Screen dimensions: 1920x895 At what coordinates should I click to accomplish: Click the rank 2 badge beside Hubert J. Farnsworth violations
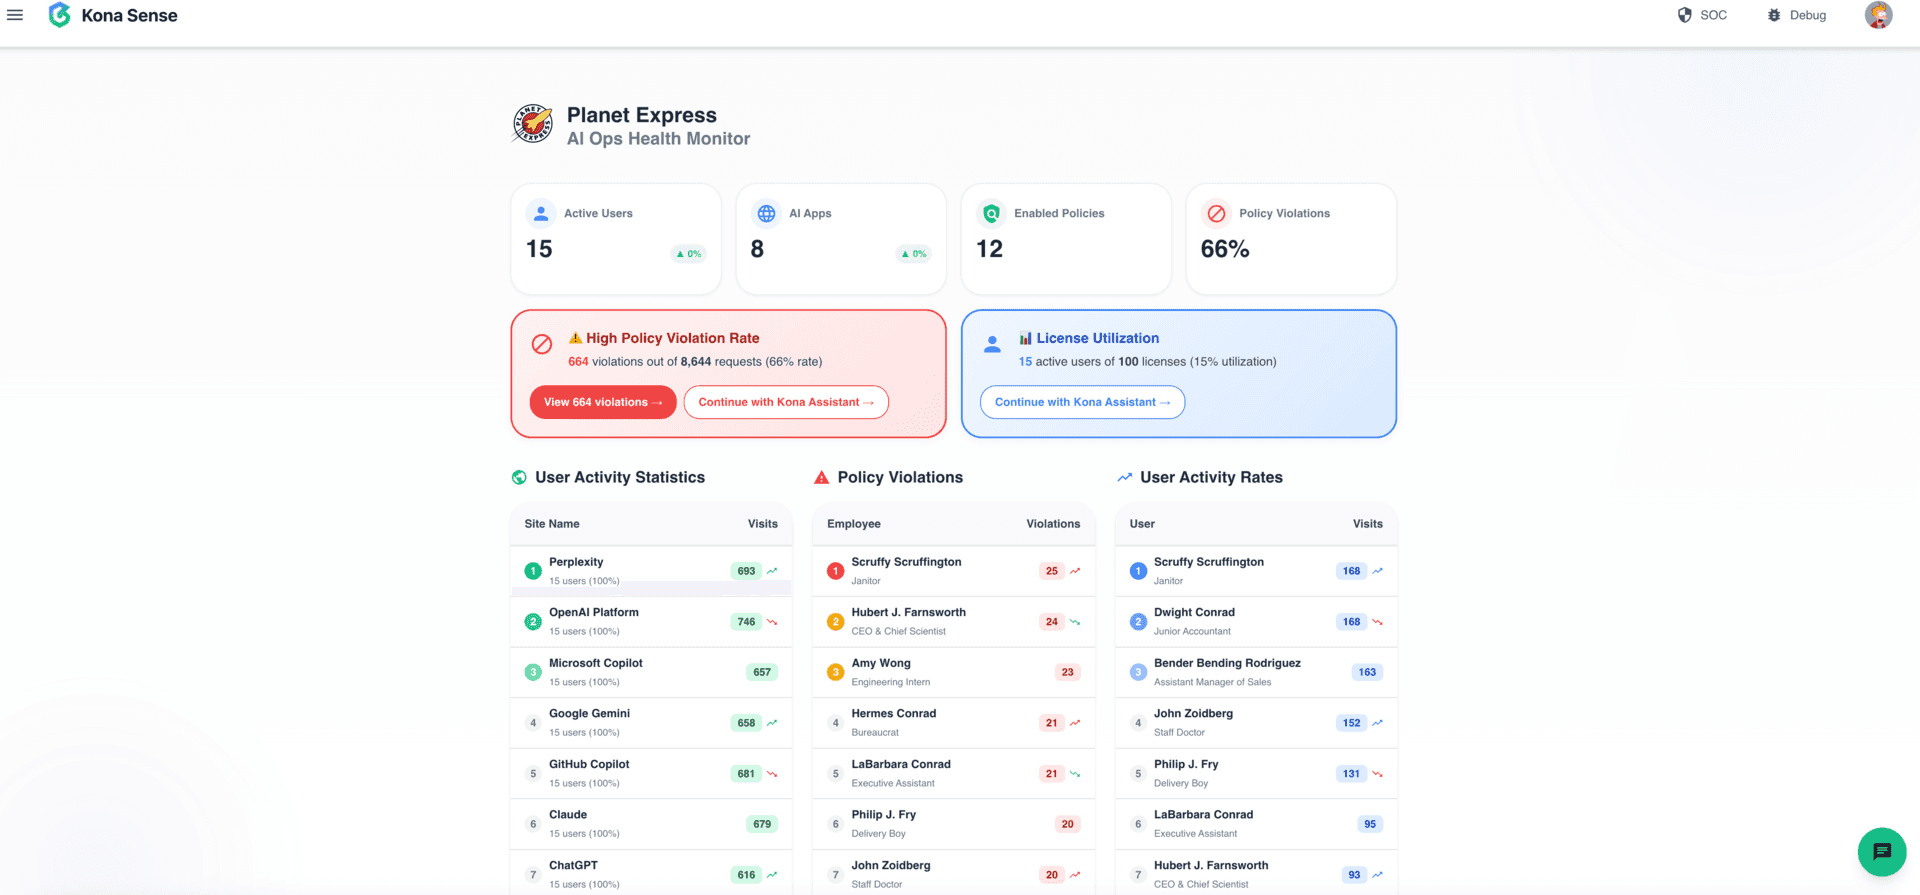coord(836,622)
